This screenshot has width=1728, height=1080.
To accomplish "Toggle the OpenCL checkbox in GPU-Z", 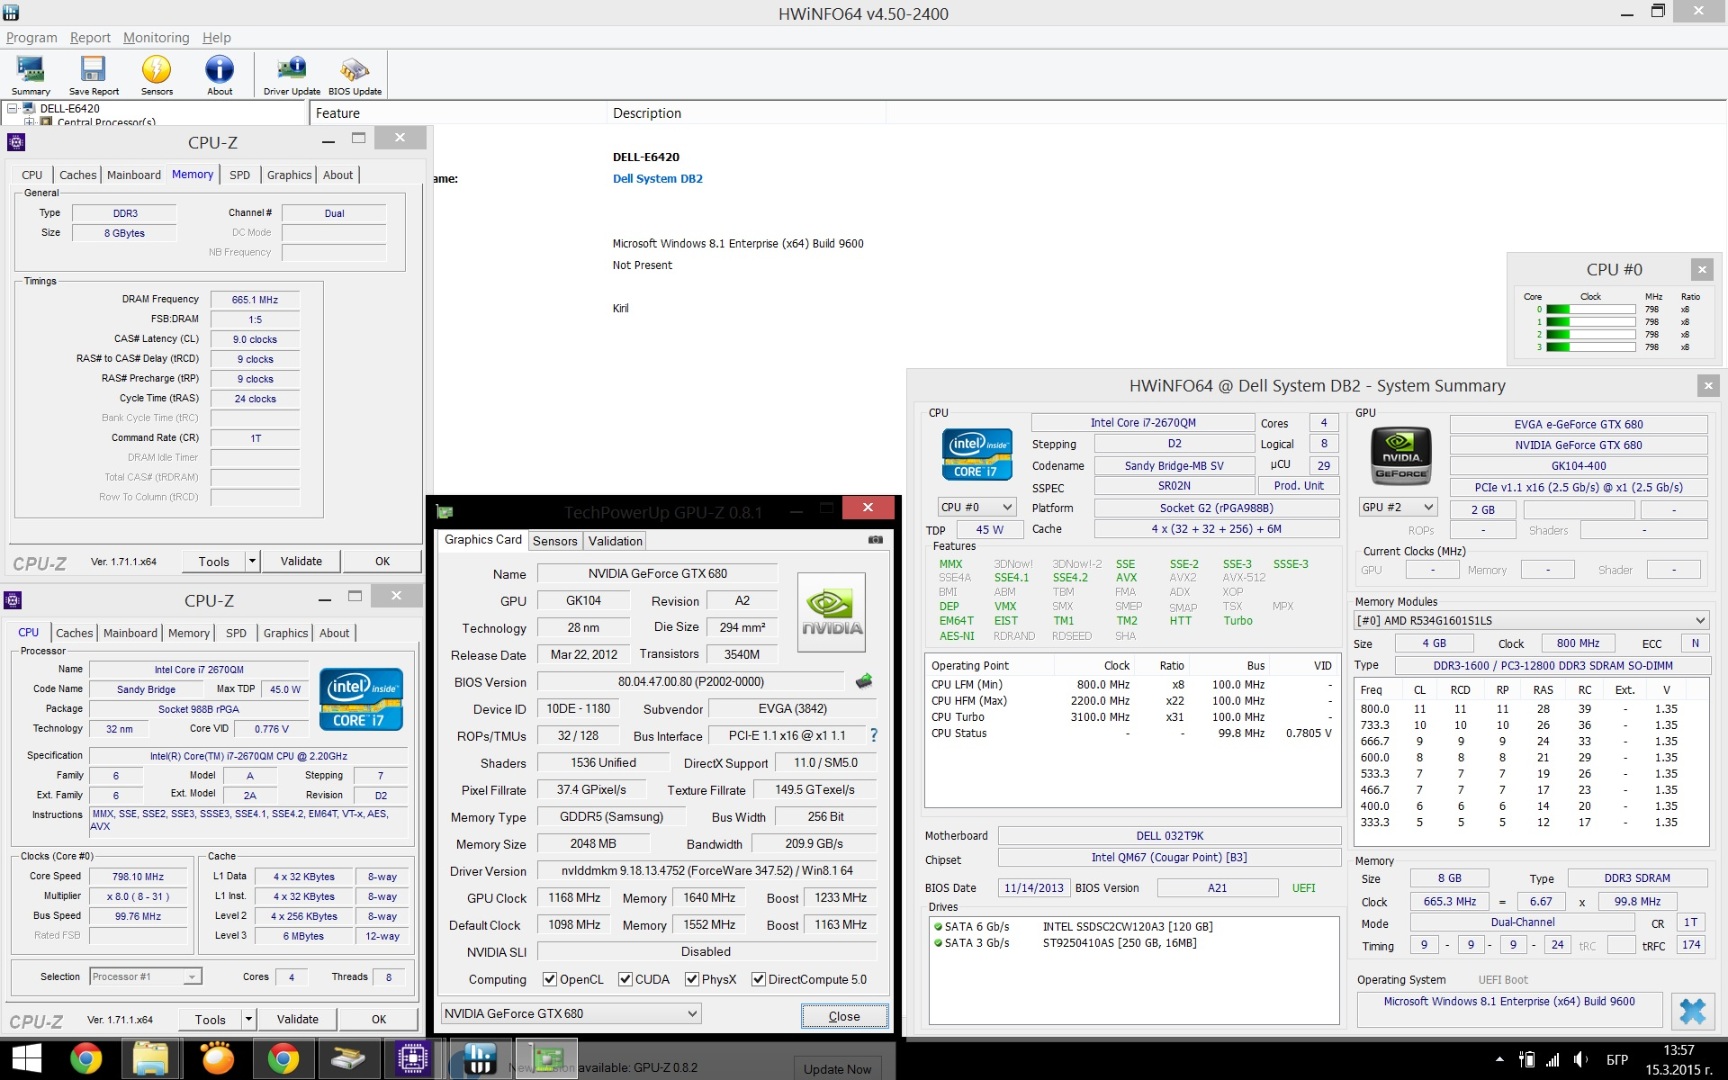I will [x=549, y=979].
